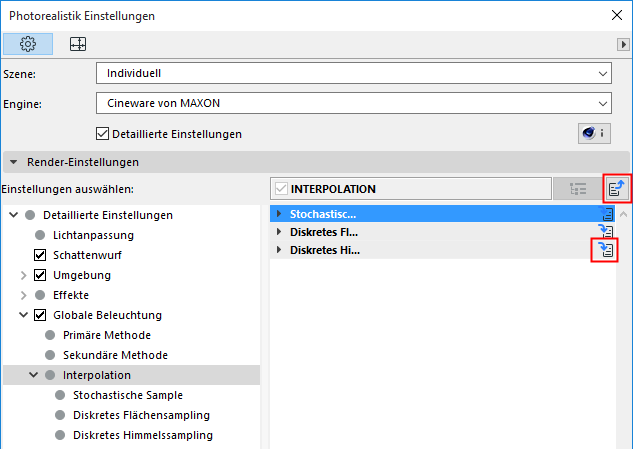Toggle Detaillierte Einstellungen checkbox
The image size is (633, 449).
click(103, 134)
